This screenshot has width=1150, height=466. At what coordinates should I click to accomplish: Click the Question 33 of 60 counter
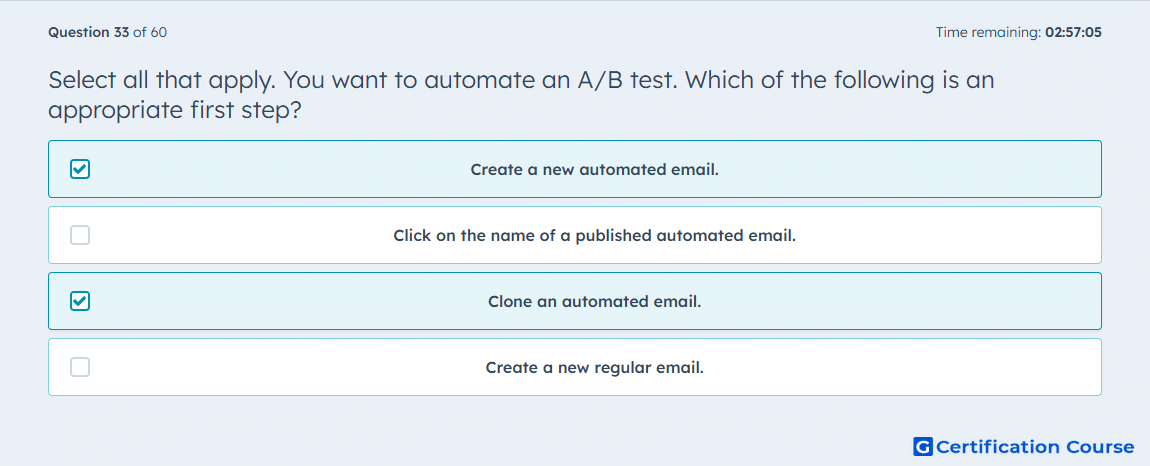click(x=108, y=32)
